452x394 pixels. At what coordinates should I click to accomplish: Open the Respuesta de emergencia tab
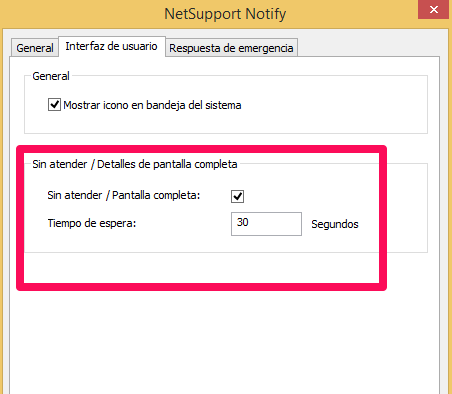click(231, 48)
